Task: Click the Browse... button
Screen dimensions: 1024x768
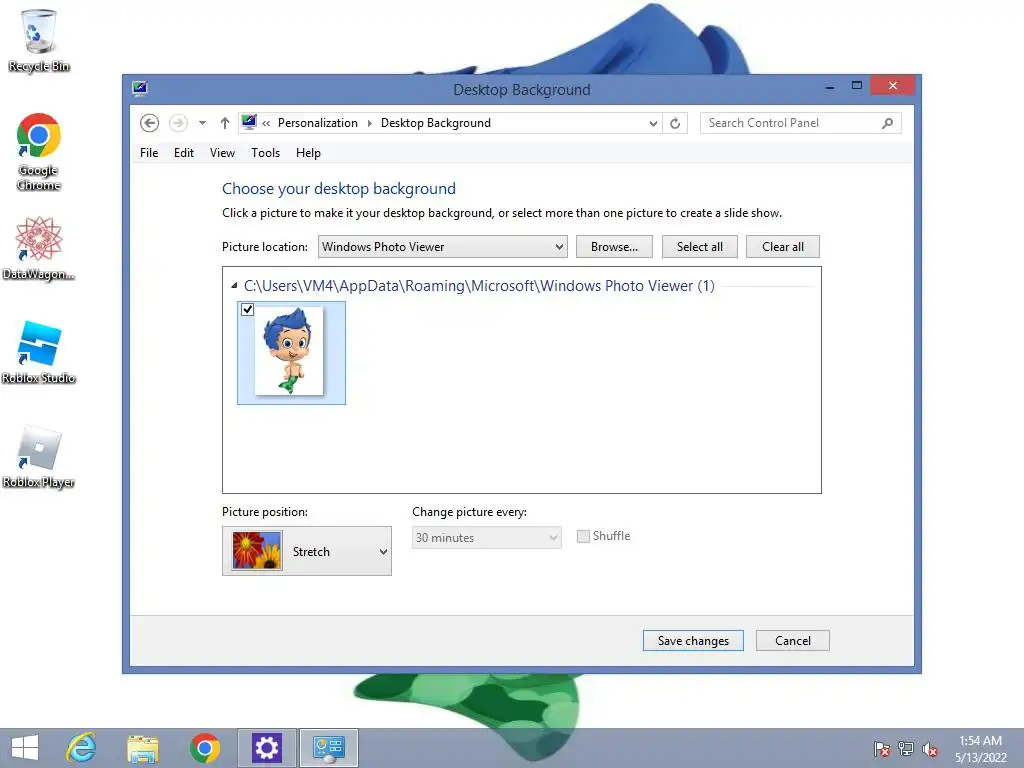Action: point(614,247)
